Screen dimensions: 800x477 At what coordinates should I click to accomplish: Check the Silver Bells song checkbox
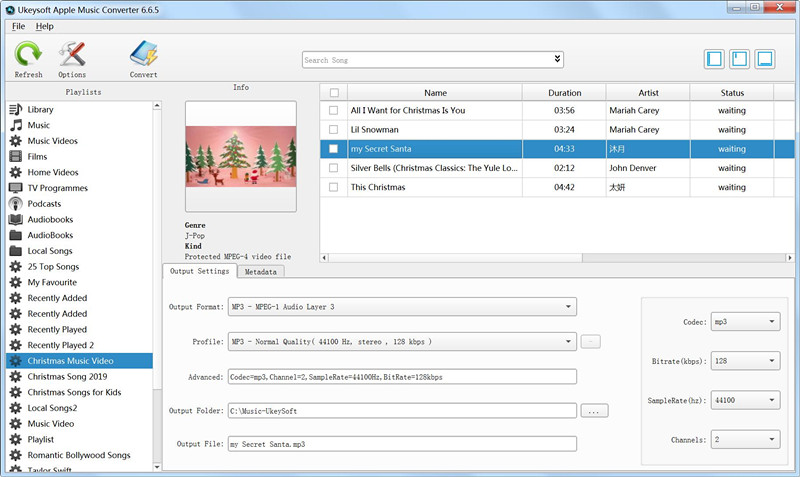pos(334,168)
